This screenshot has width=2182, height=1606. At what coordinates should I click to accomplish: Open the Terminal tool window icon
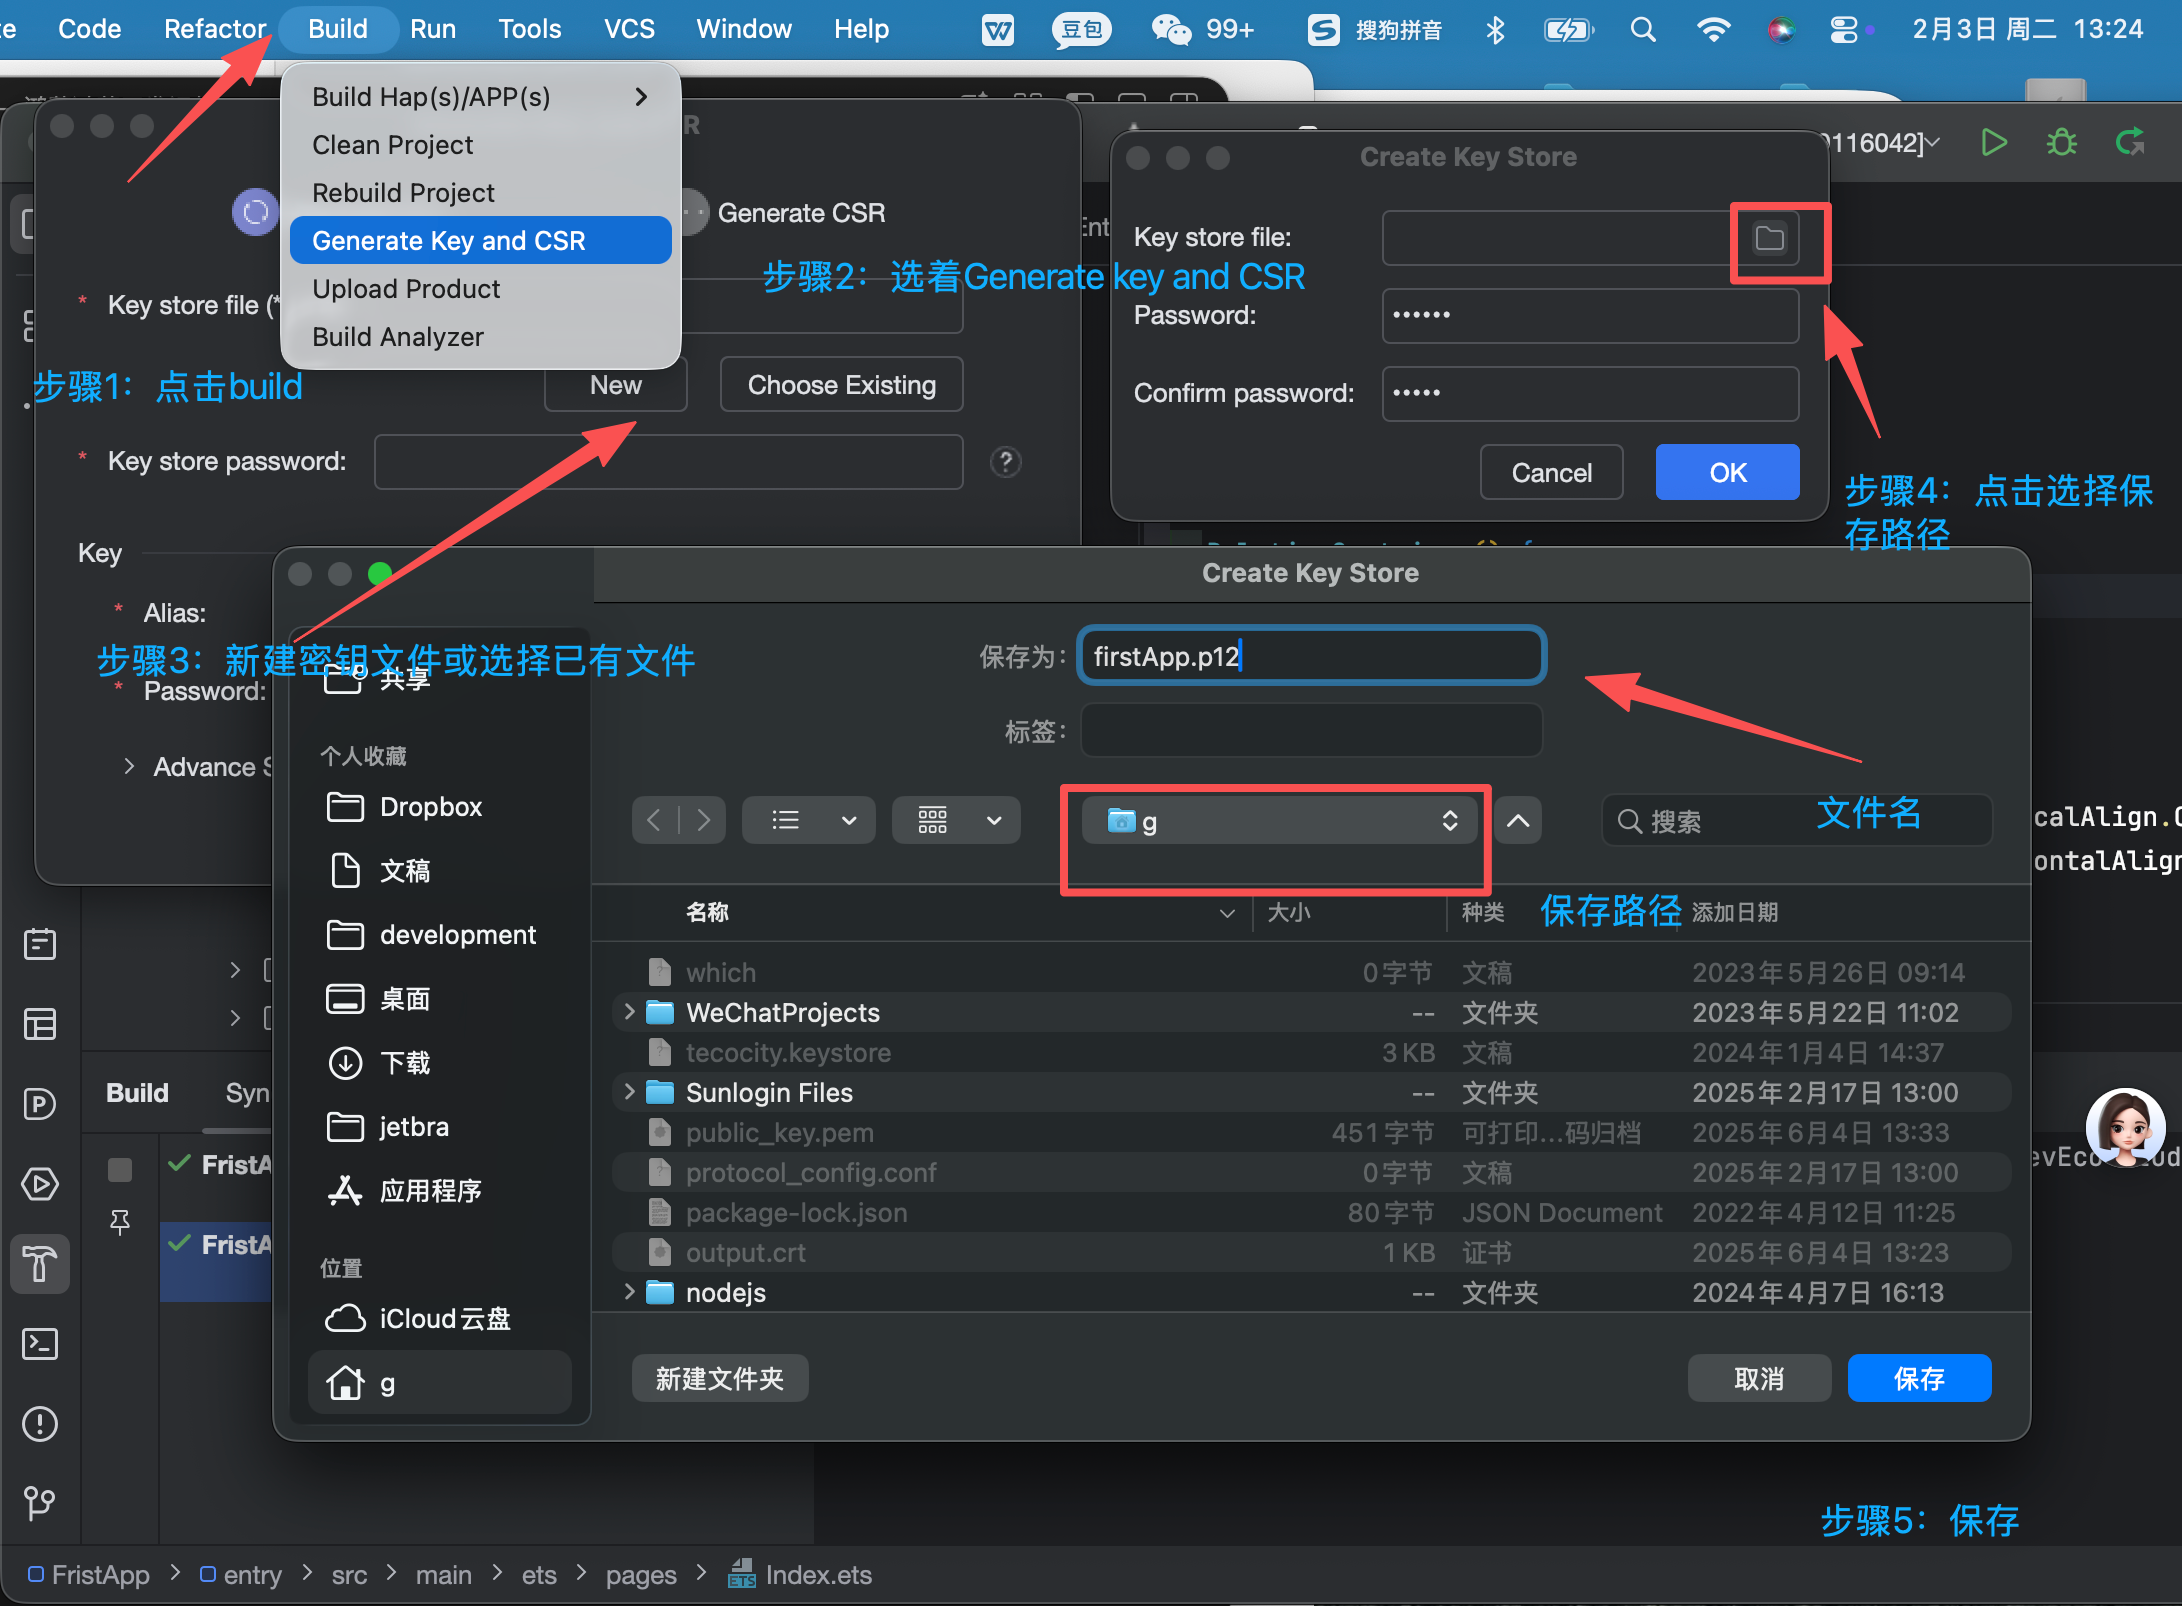pyautogui.click(x=40, y=1343)
